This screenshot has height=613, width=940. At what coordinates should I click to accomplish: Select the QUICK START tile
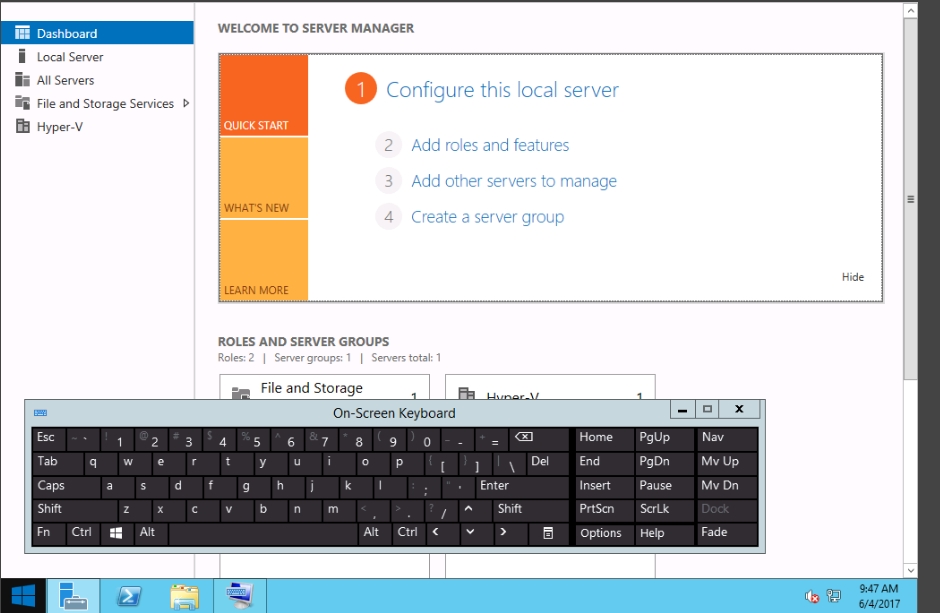[x=264, y=95]
